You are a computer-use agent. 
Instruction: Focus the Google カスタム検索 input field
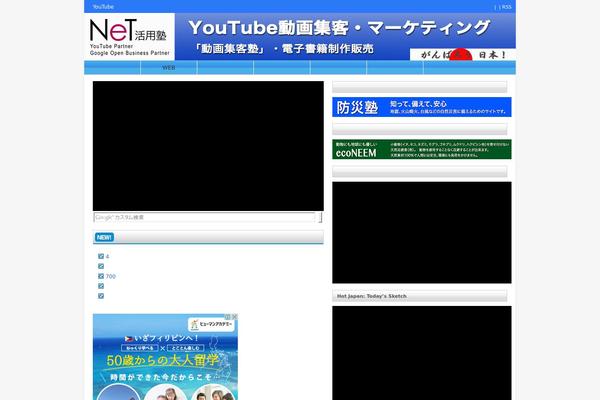pos(205,217)
